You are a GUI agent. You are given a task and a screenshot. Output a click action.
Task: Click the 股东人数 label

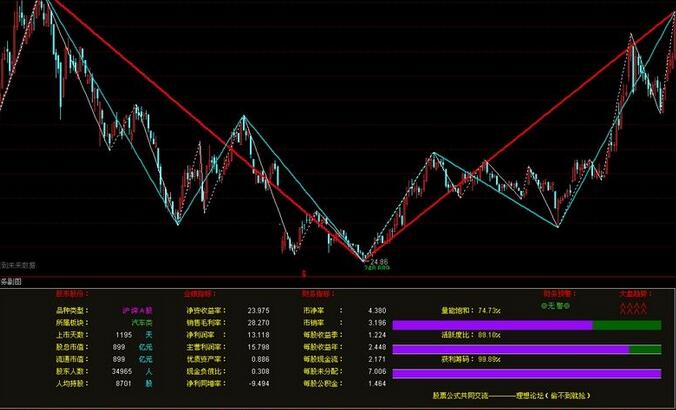(x=70, y=371)
